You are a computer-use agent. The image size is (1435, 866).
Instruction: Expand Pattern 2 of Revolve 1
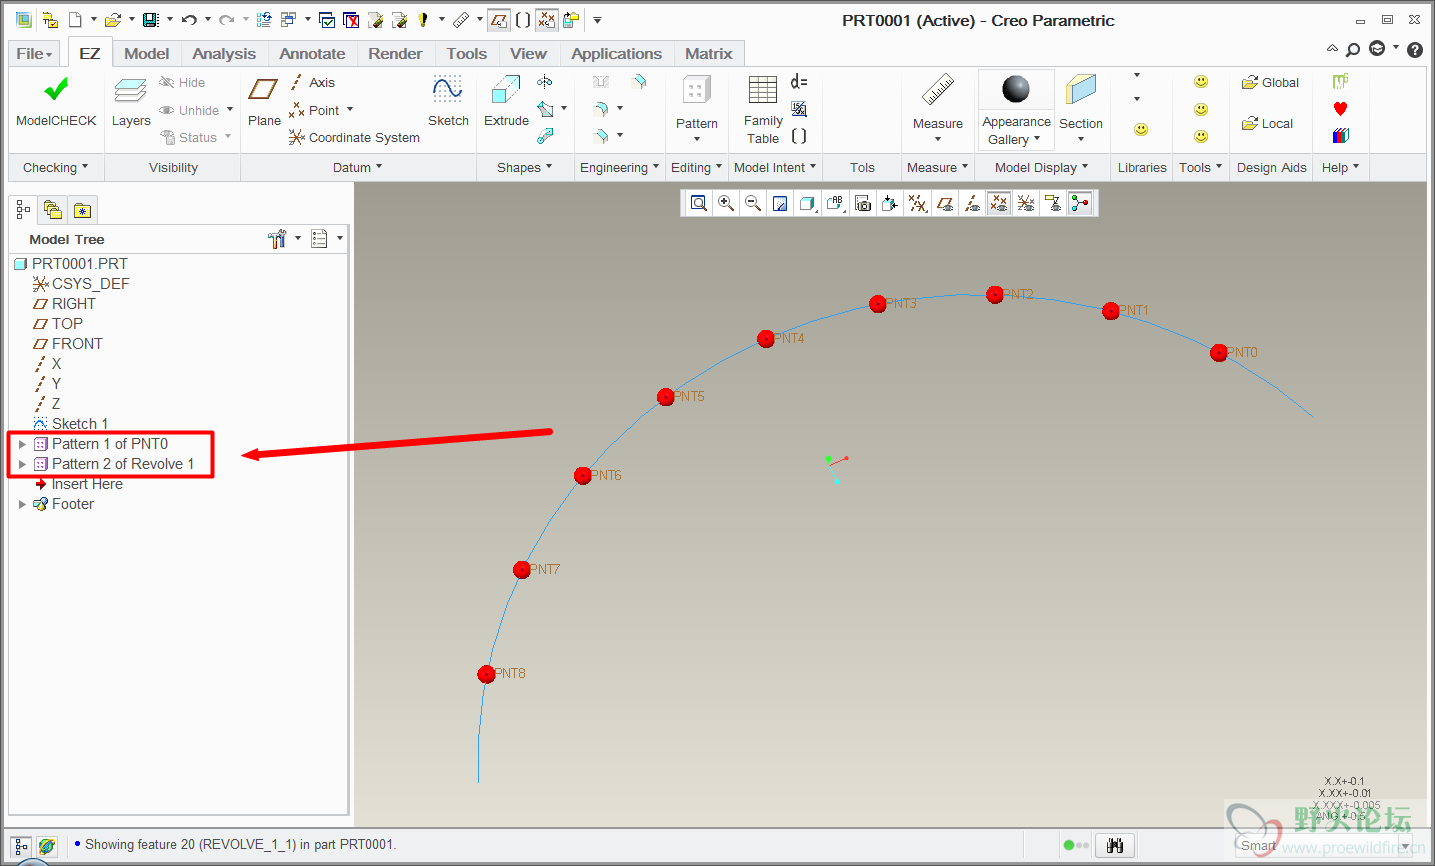22,464
